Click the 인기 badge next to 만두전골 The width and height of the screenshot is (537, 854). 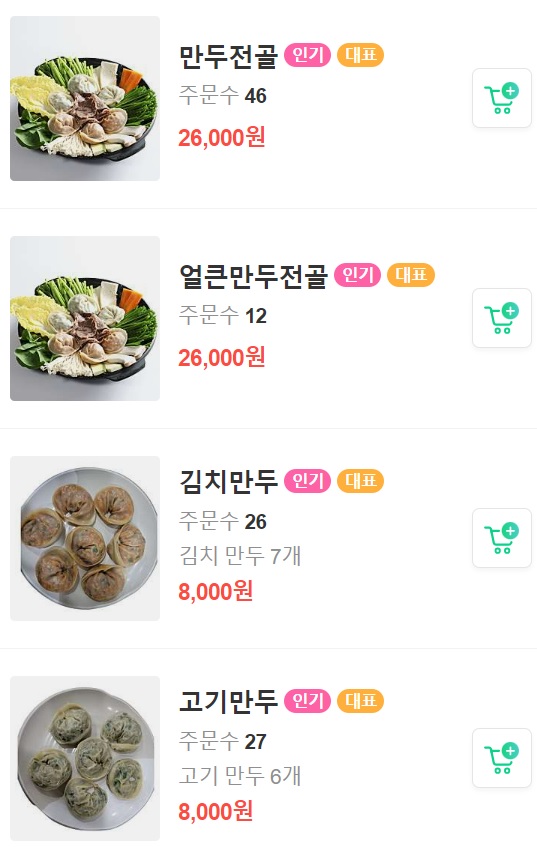(307, 55)
